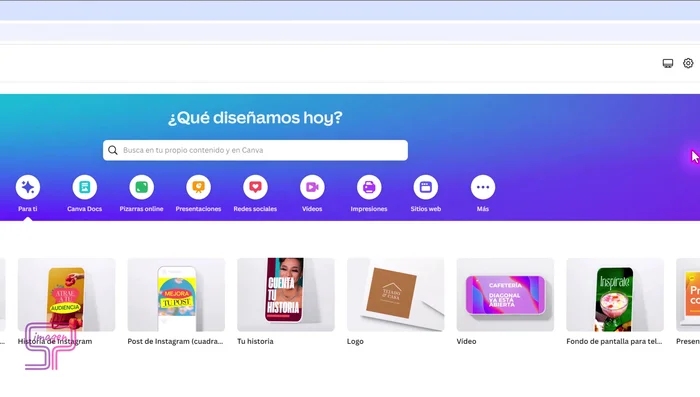Click the Para ti label text
Viewport: 700px width, 397px height.
(x=28, y=209)
